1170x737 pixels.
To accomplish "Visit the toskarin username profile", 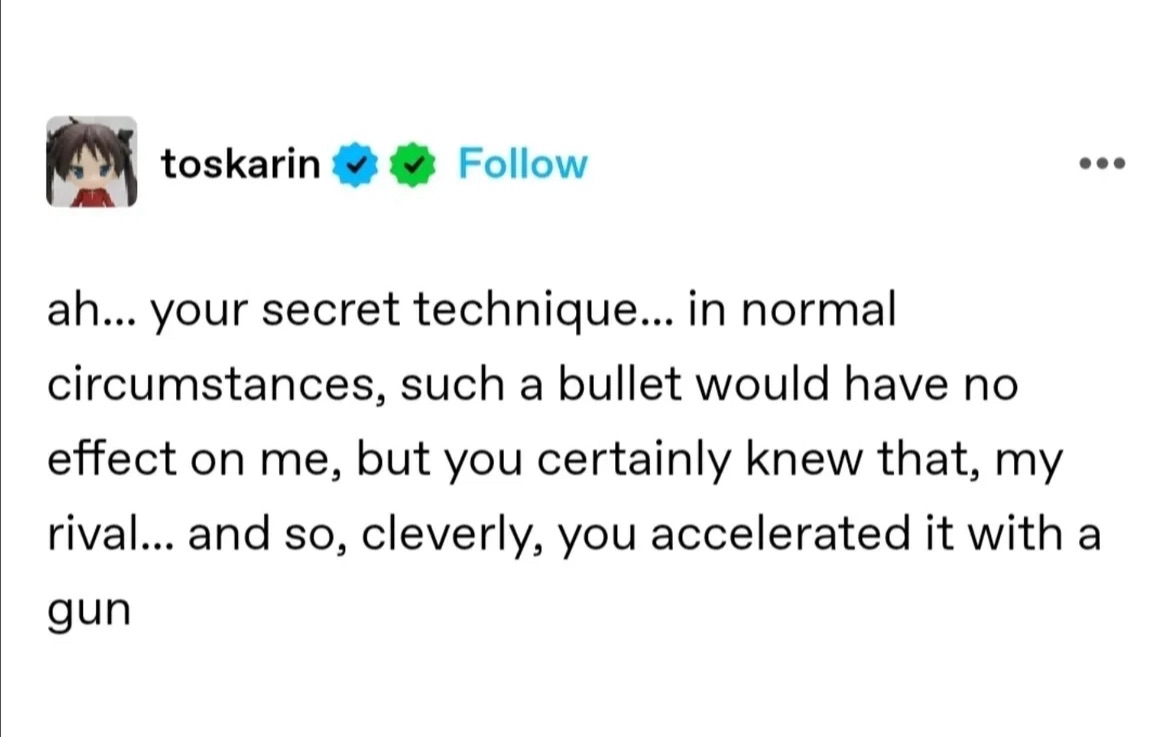I will [240, 163].
